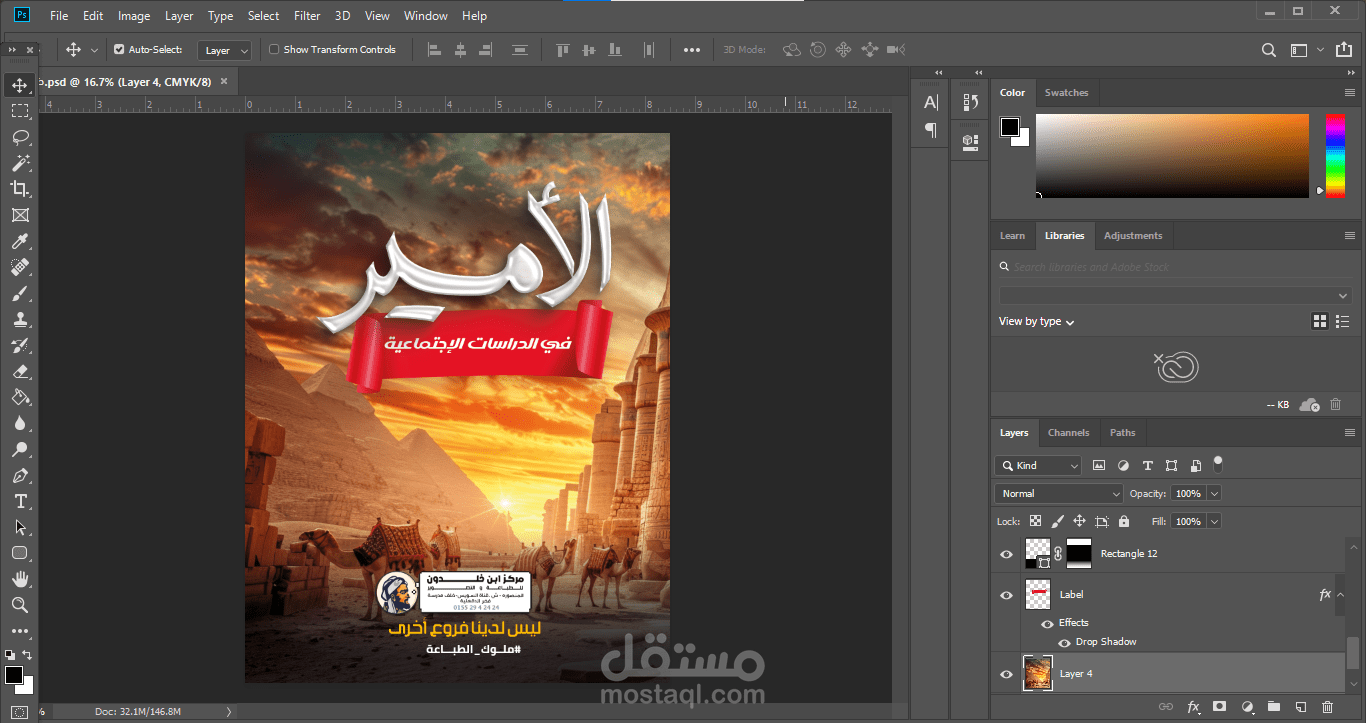
Task: Hide the Layer 4 layer
Action: coord(1006,674)
